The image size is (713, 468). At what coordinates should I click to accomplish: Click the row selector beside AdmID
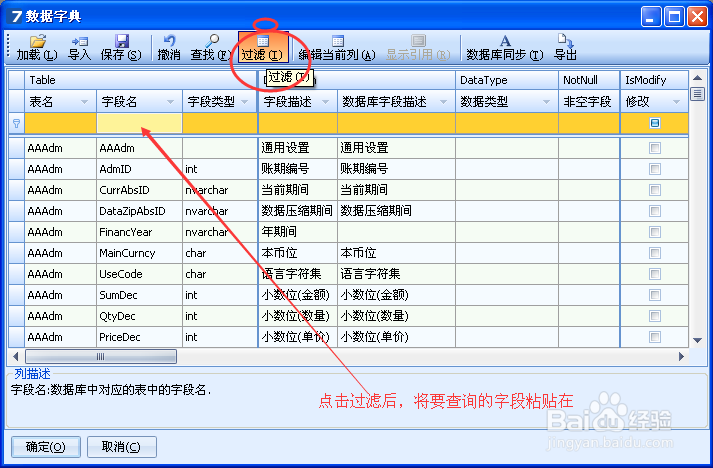(x=16, y=169)
